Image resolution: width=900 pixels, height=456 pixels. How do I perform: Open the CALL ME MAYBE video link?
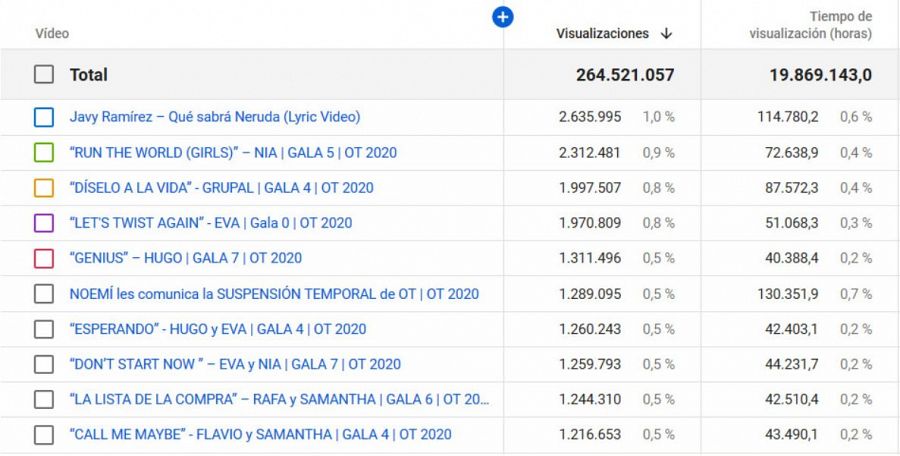[260, 435]
